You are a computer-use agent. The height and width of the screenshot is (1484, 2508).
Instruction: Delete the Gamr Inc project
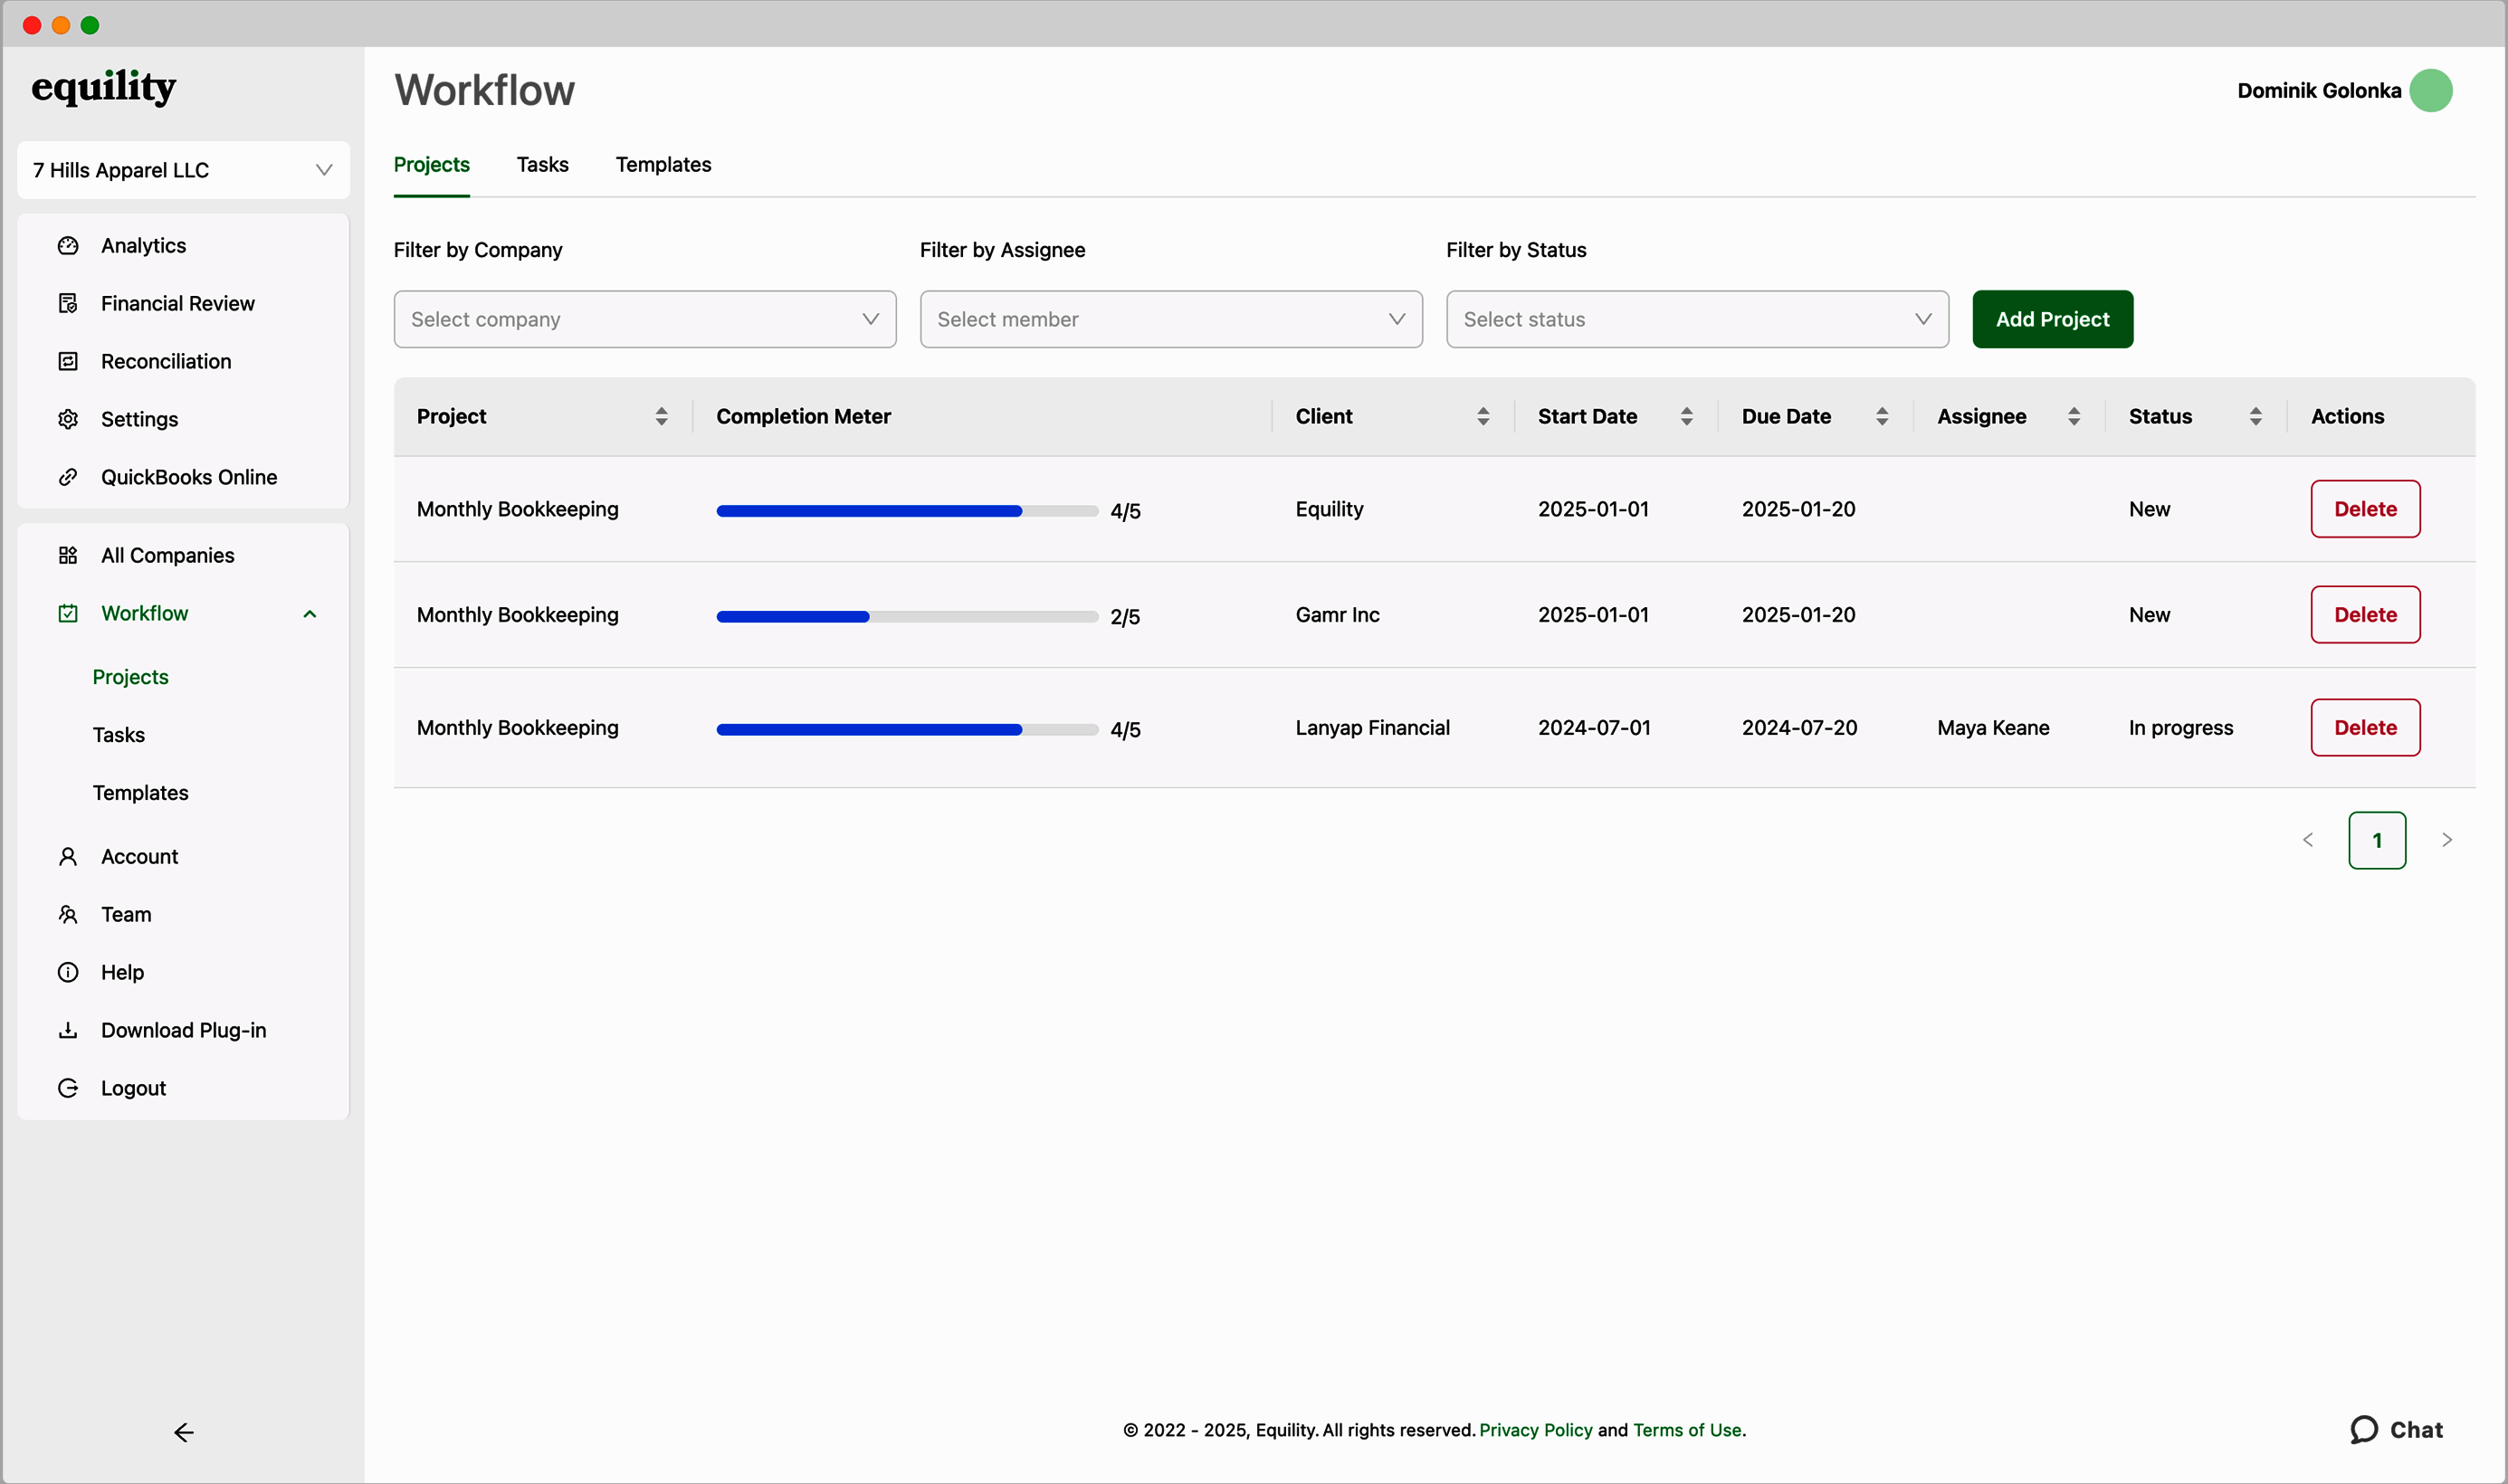[2365, 615]
